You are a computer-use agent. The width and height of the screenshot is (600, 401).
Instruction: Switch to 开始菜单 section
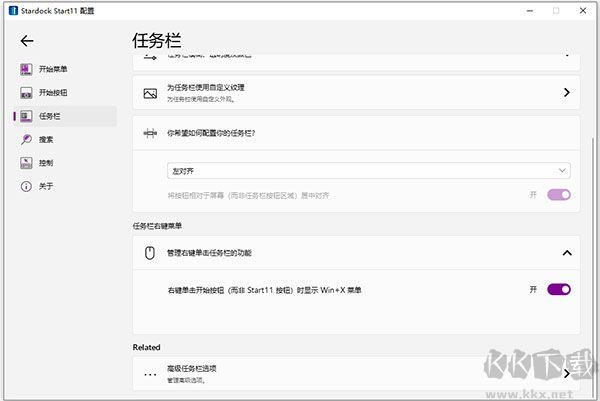coord(53,69)
